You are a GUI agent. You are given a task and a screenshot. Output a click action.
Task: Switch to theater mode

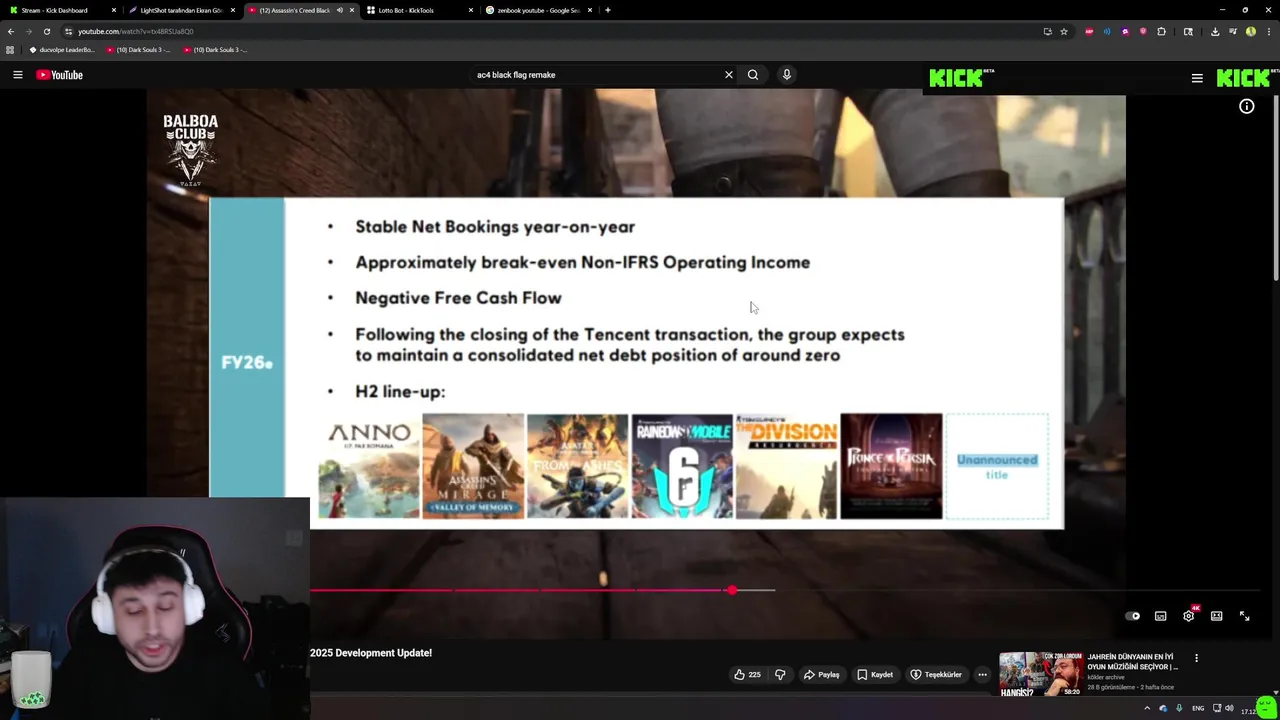(x=1217, y=616)
